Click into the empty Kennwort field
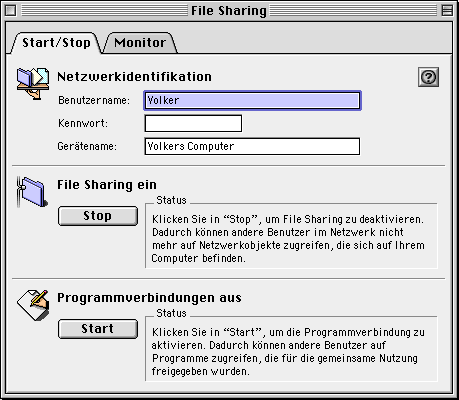Viewport: 459px width, 400px height. pyautogui.click(x=193, y=123)
